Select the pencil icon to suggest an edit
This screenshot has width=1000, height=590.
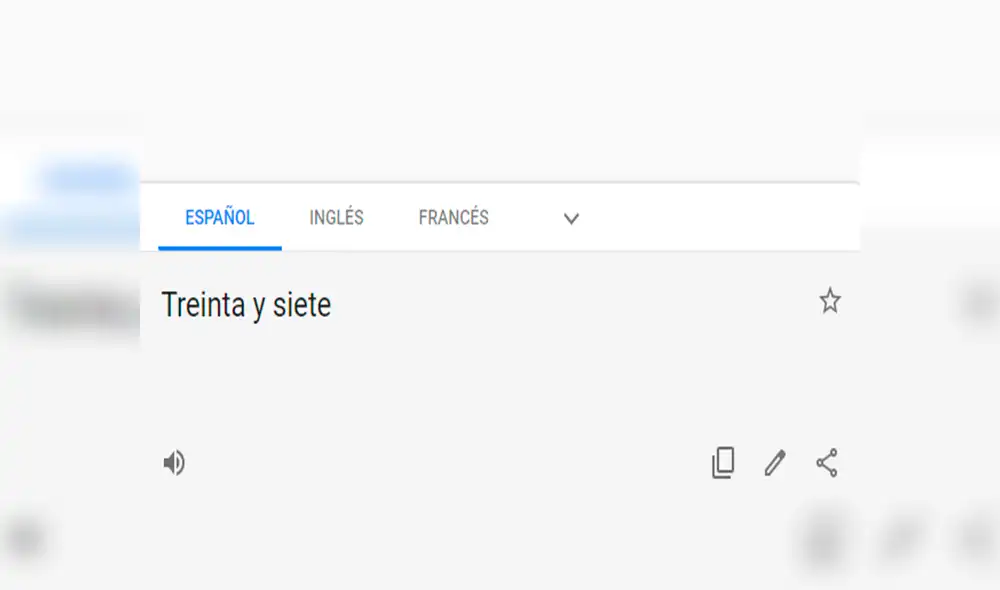tap(774, 462)
